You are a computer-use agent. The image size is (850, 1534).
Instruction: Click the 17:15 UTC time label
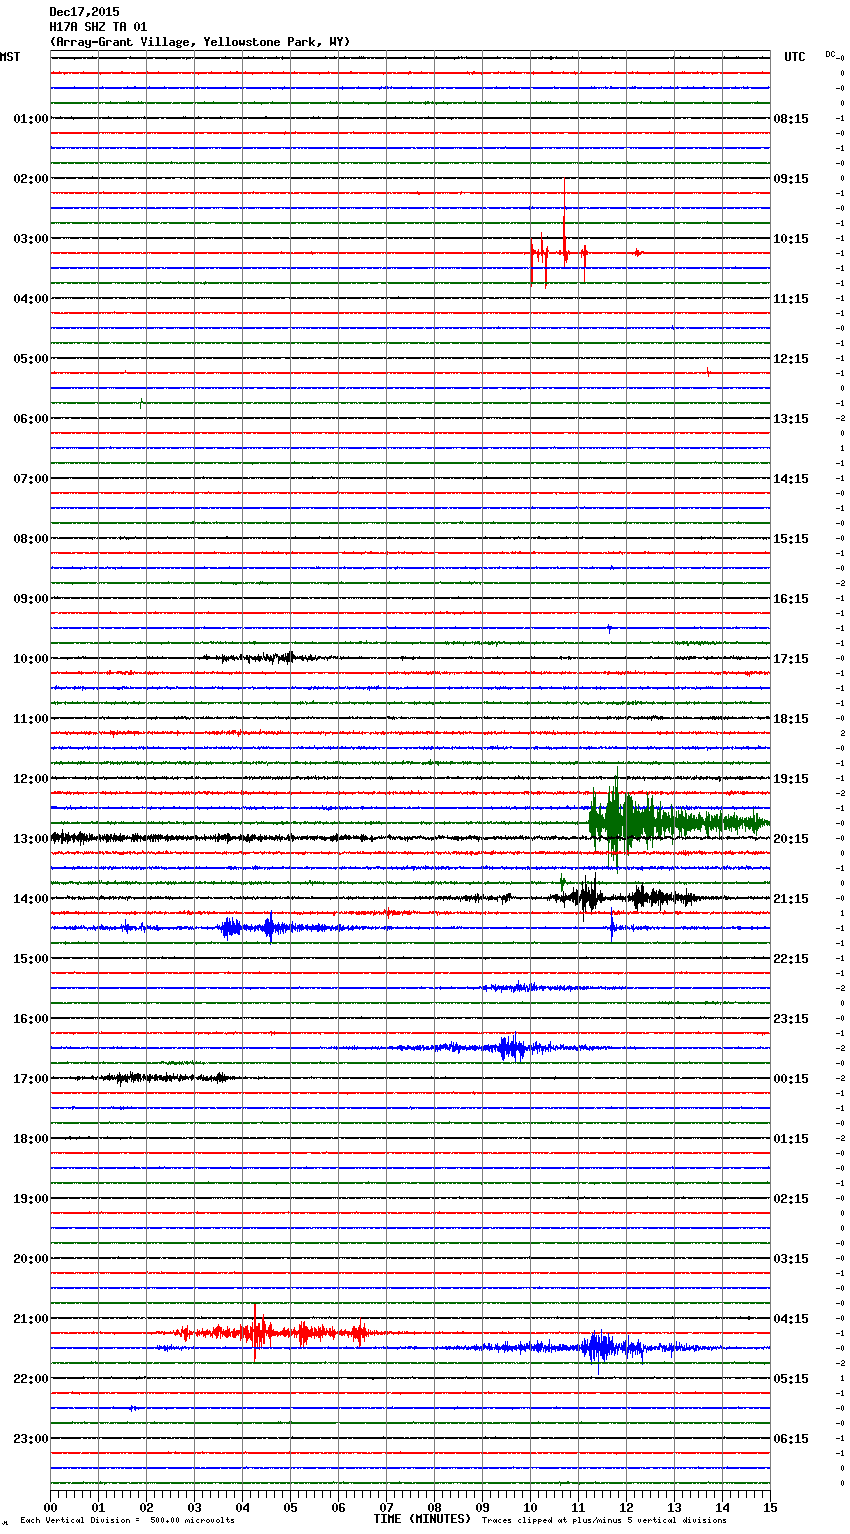click(x=791, y=659)
